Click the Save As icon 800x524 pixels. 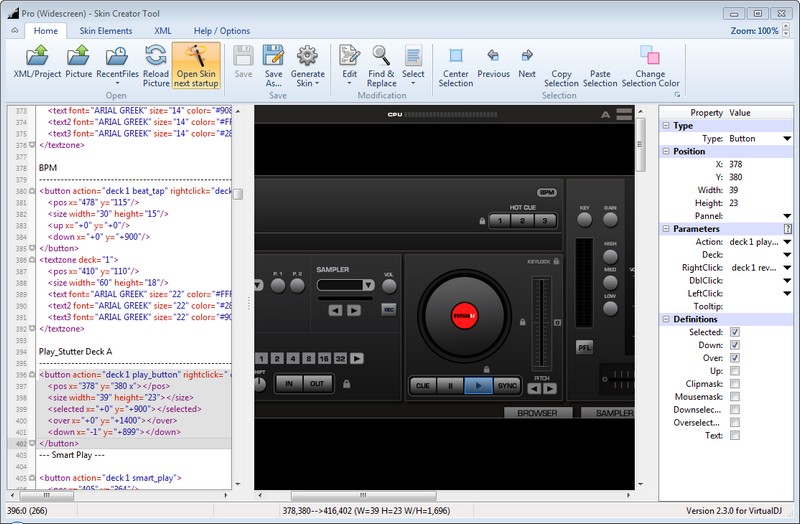pos(273,57)
